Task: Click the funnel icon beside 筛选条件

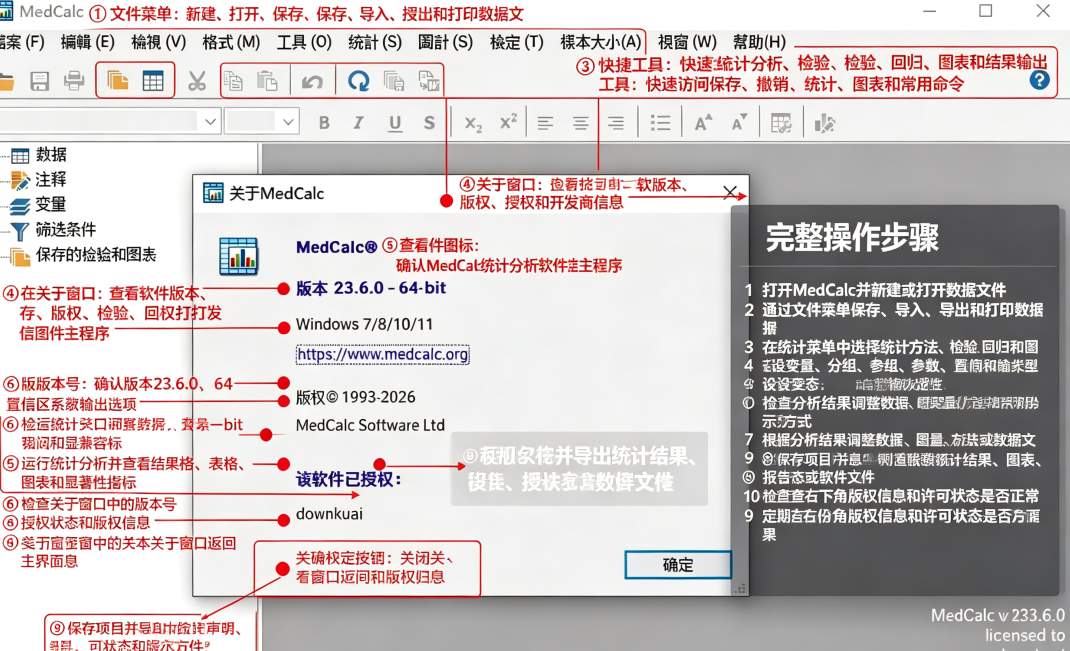Action: click(20, 232)
